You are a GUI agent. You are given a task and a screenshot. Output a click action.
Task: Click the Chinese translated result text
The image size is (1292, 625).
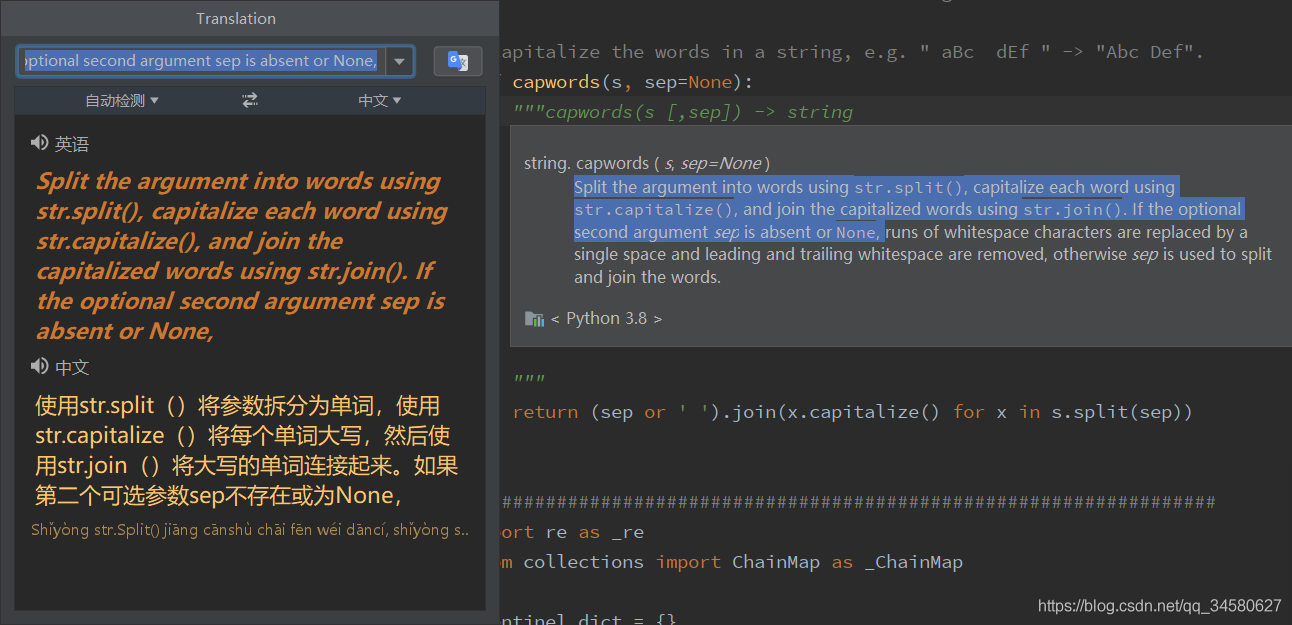[247, 450]
